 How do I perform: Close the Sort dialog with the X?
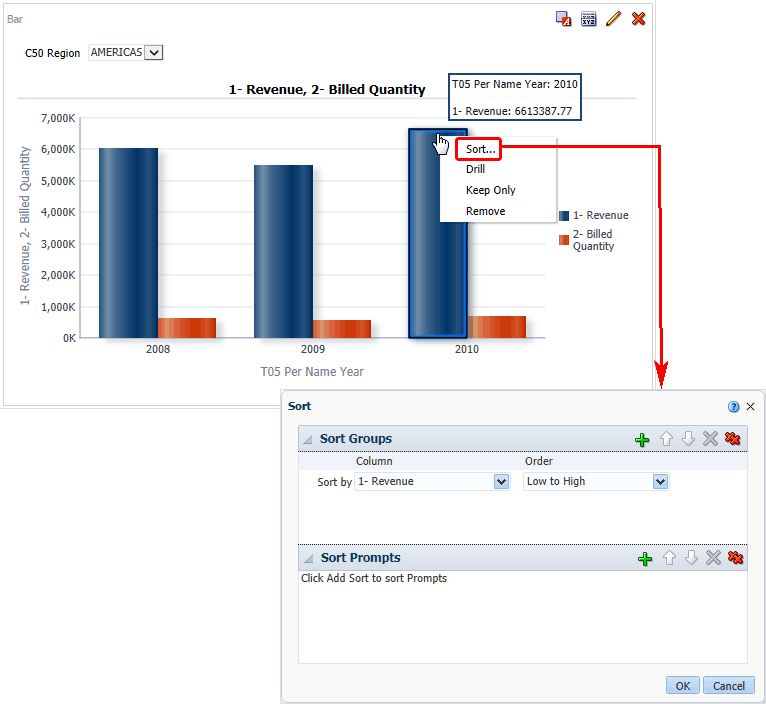(751, 406)
